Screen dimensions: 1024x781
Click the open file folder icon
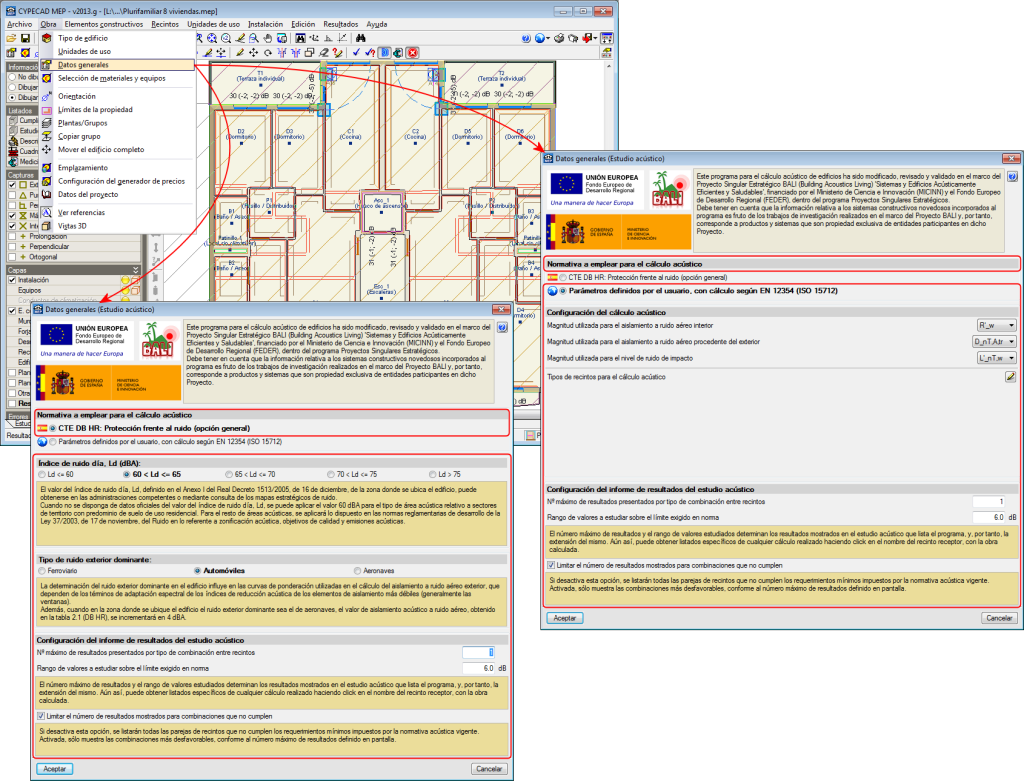(11, 39)
